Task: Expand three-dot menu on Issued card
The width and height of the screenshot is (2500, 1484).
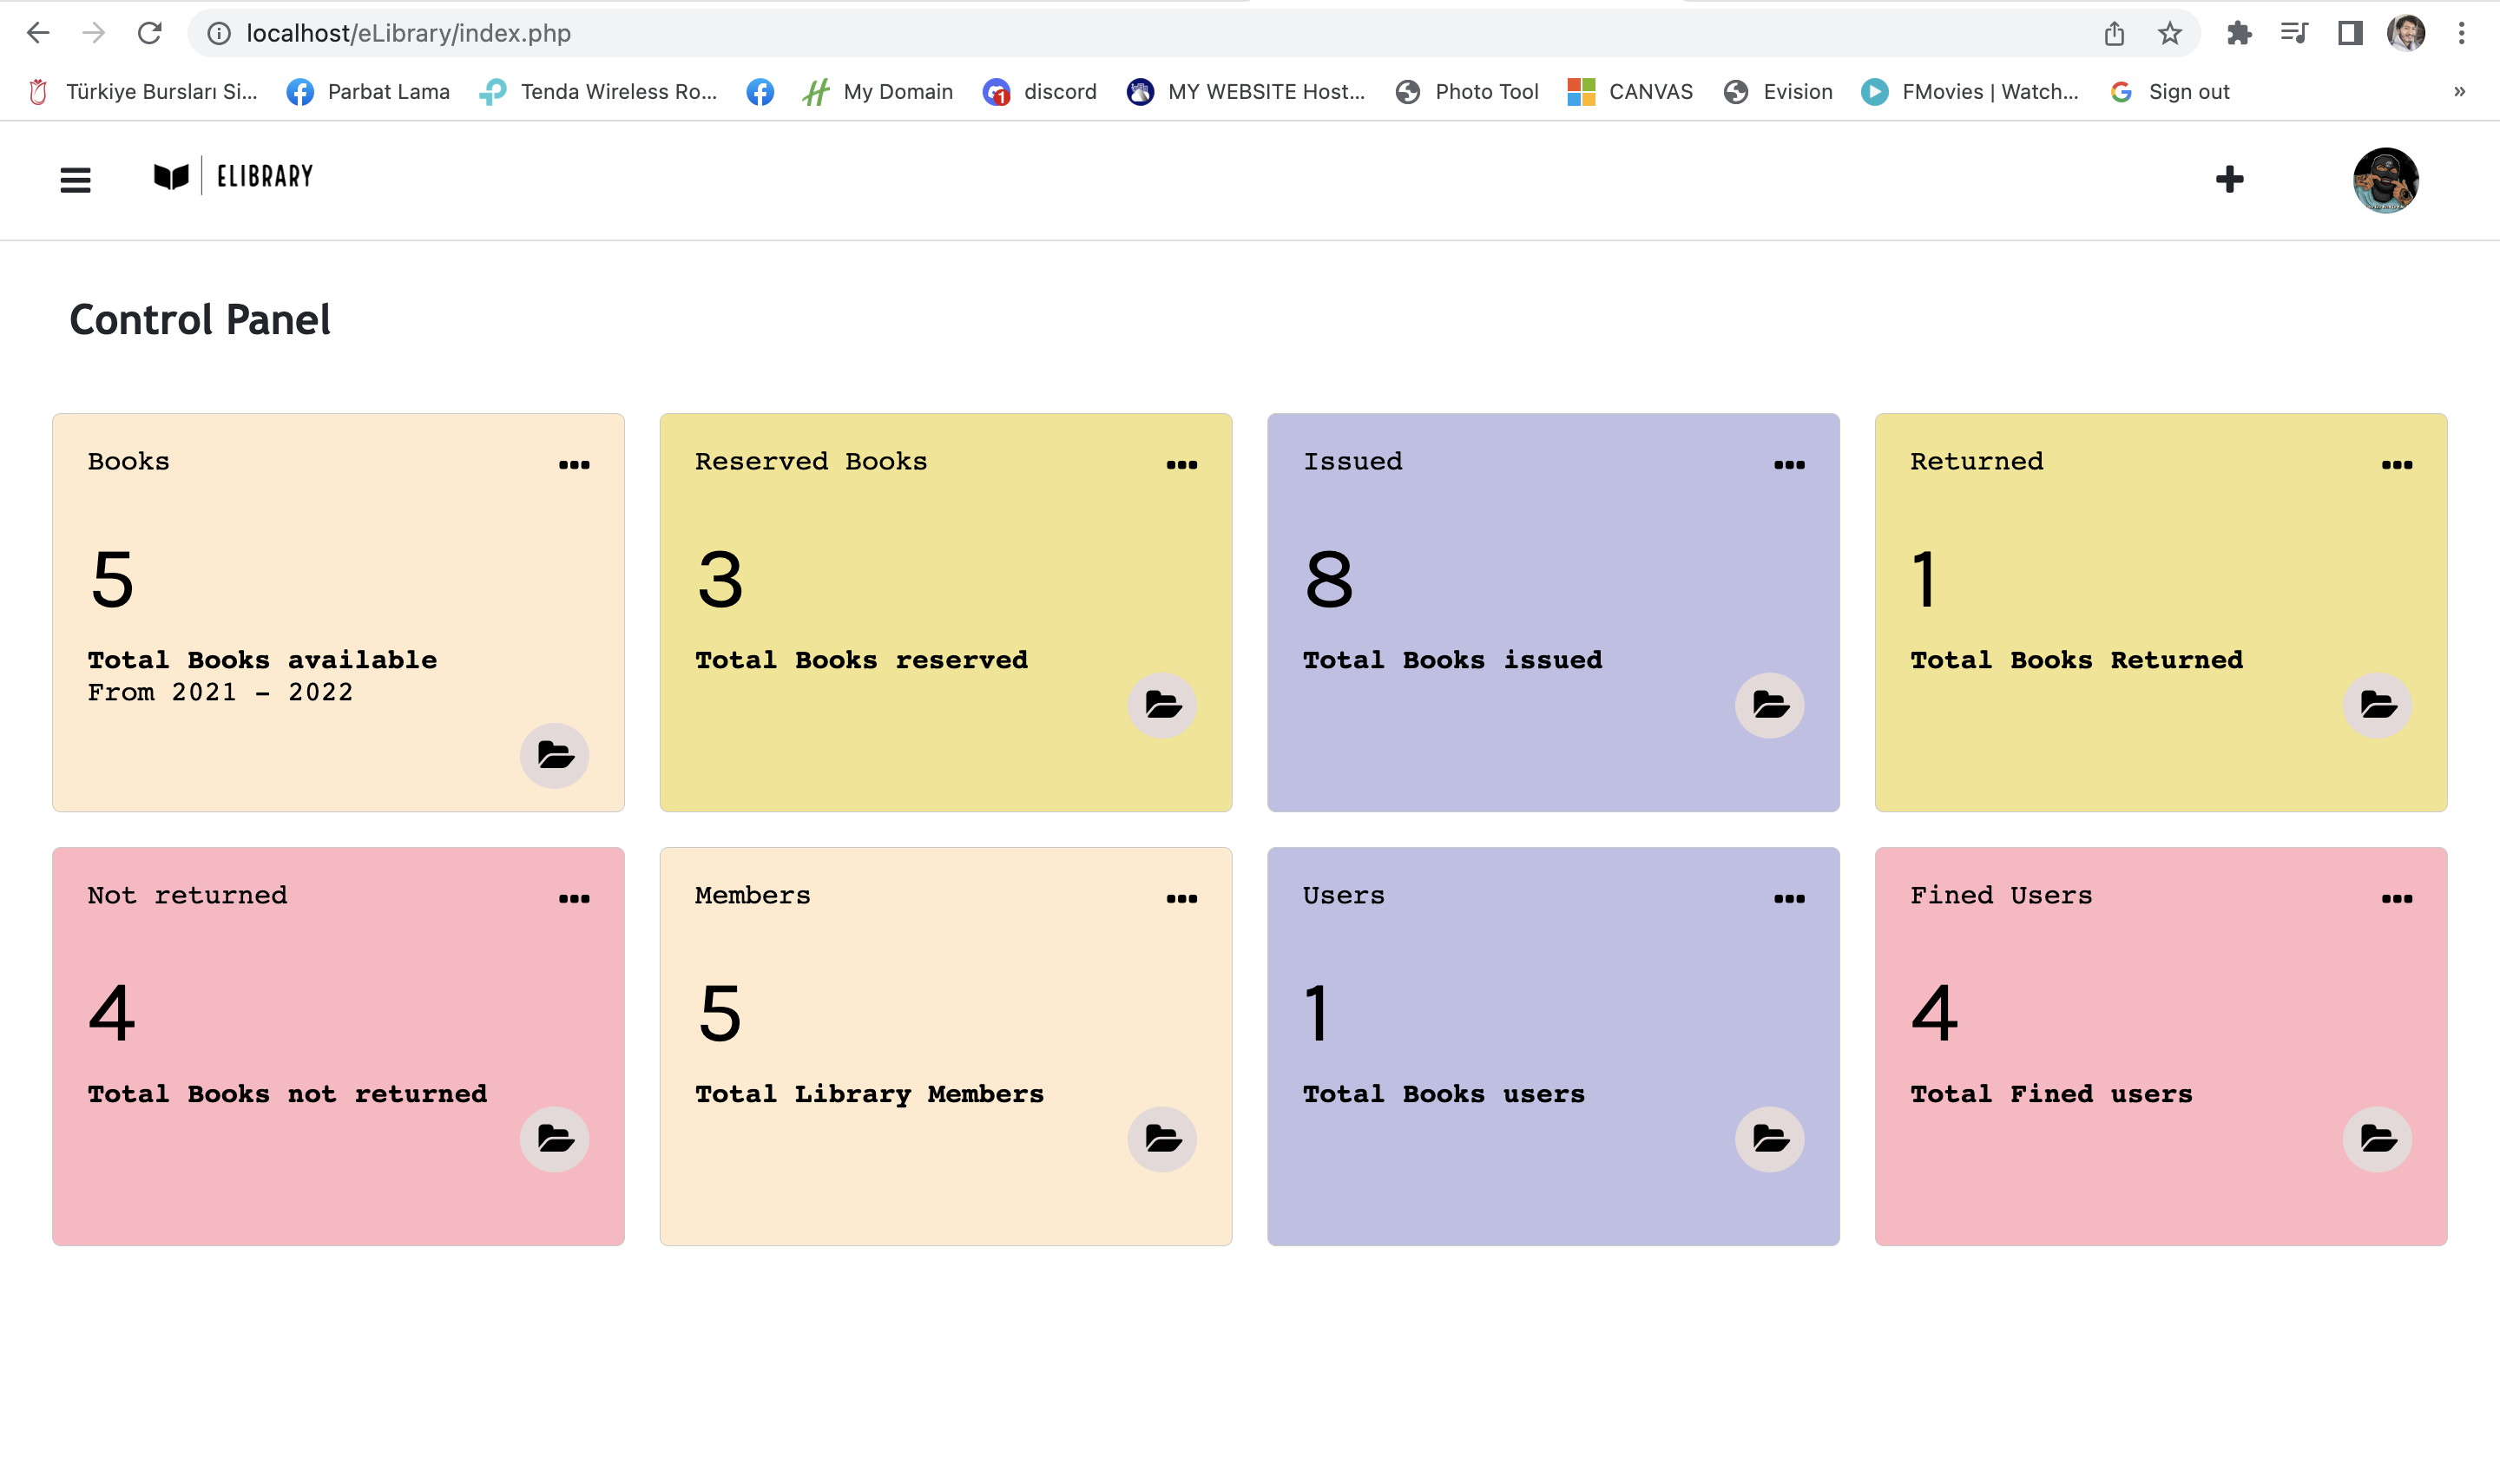Action: pos(1790,465)
